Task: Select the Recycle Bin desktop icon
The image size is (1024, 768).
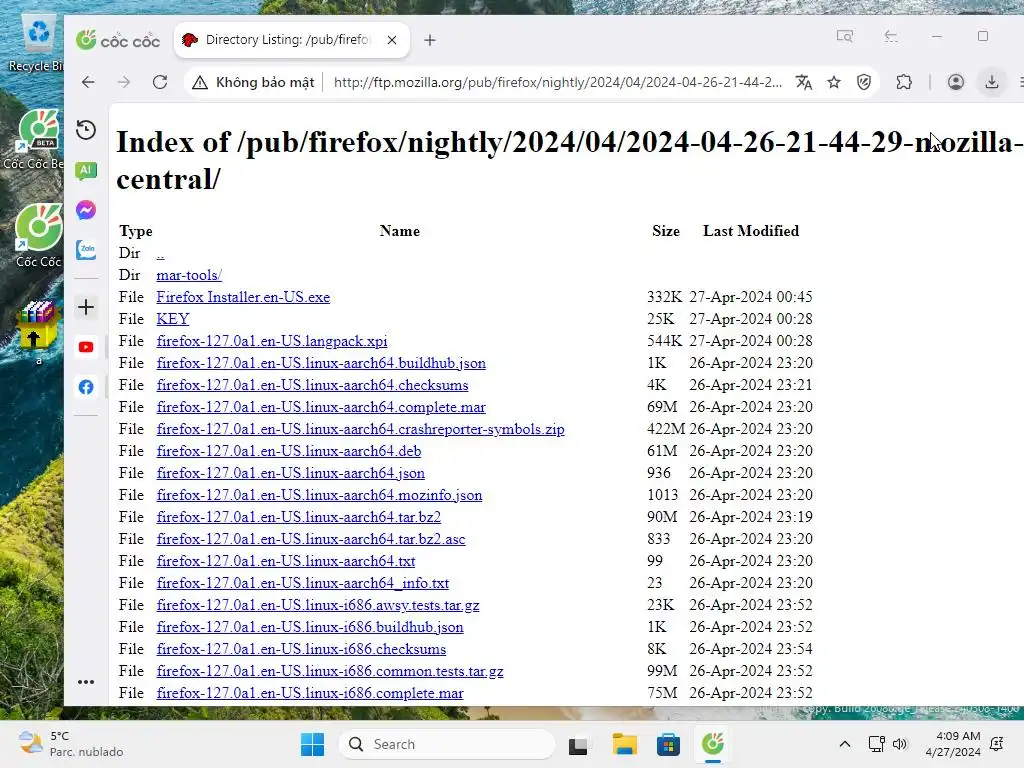Action: click(37, 44)
